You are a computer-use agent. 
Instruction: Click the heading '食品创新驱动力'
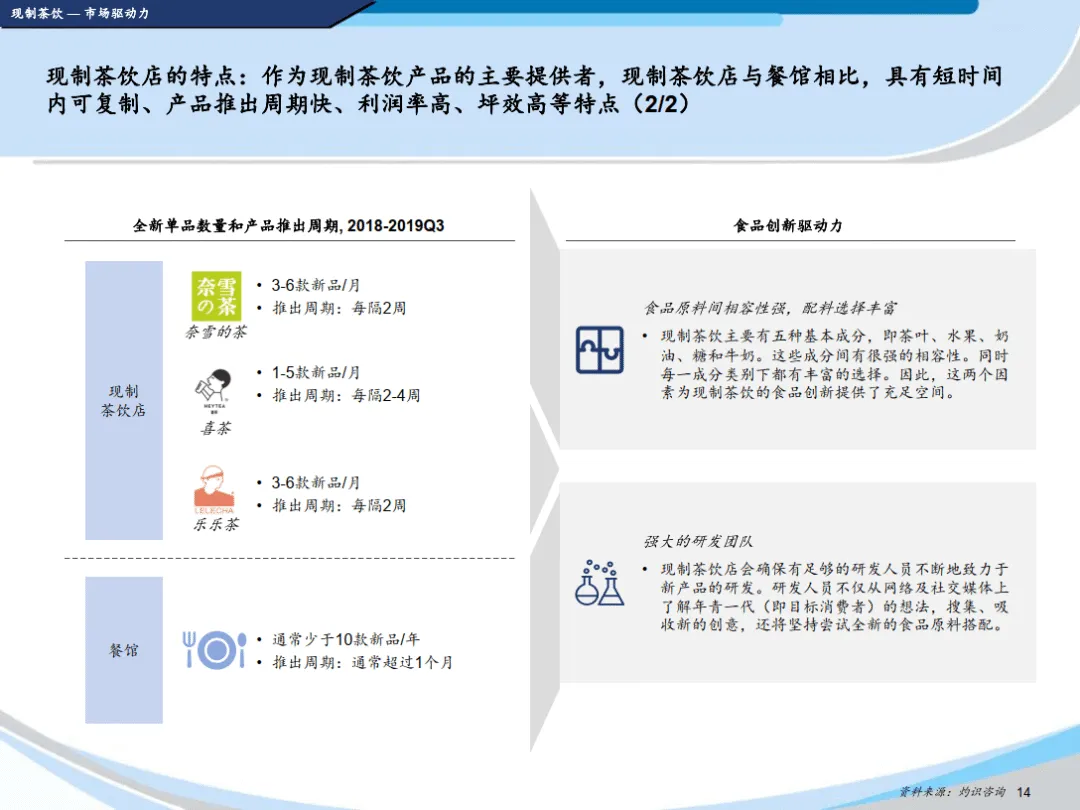[x=789, y=225]
